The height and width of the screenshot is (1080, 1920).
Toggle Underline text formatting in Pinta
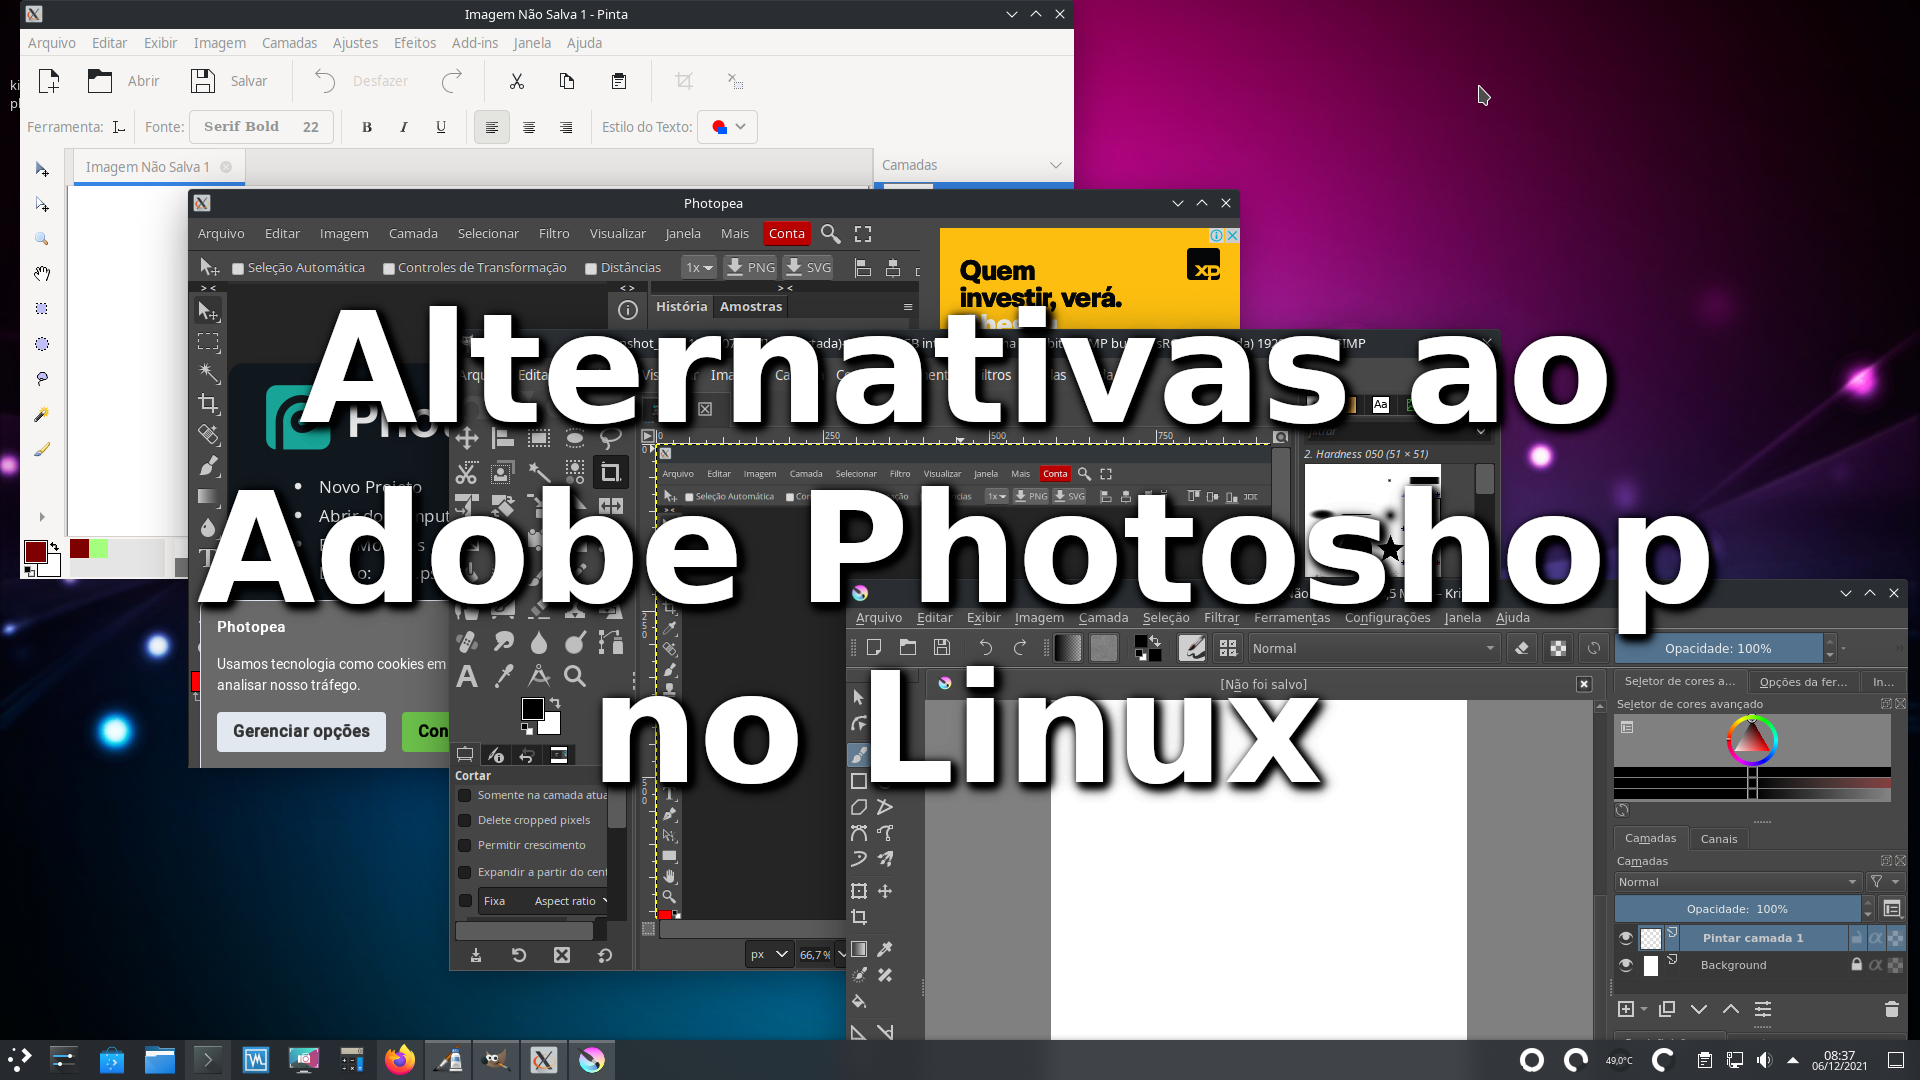[441, 127]
